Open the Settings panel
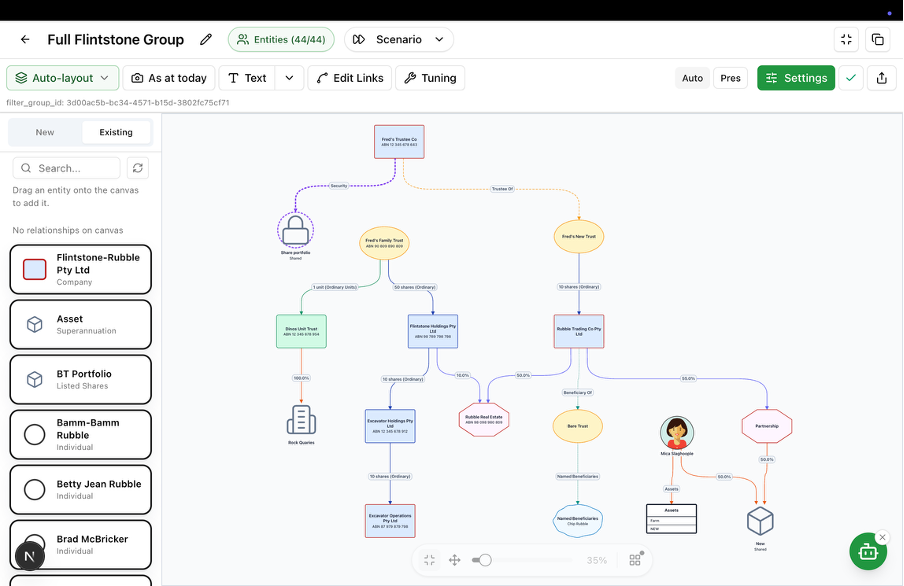 coord(796,78)
